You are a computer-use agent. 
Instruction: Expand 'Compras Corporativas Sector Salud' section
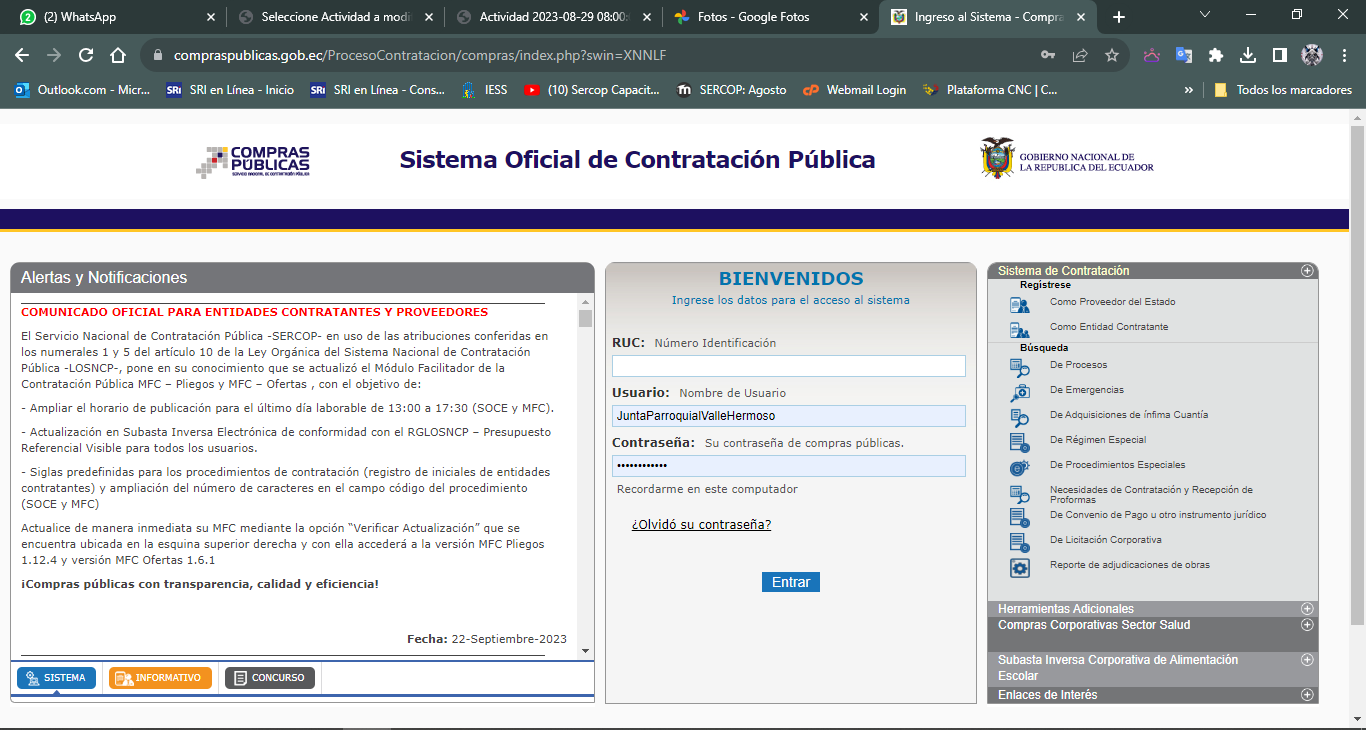pyautogui.click(x=1306, y=625)
